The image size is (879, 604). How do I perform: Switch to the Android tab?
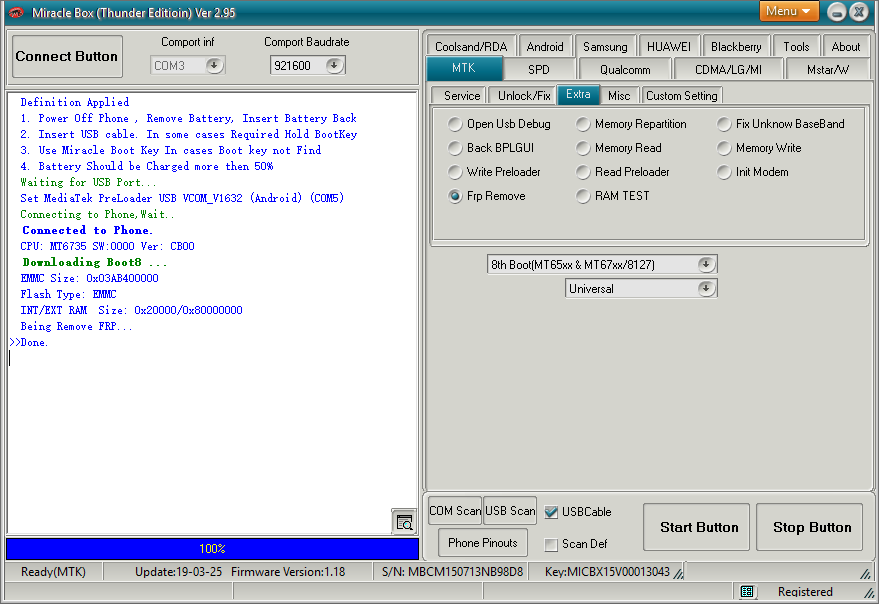[545, 47]
